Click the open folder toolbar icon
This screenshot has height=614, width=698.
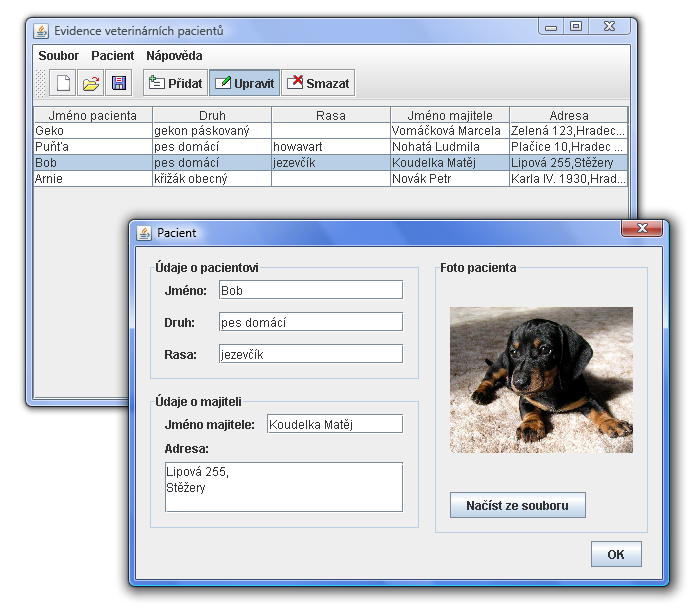91,83
